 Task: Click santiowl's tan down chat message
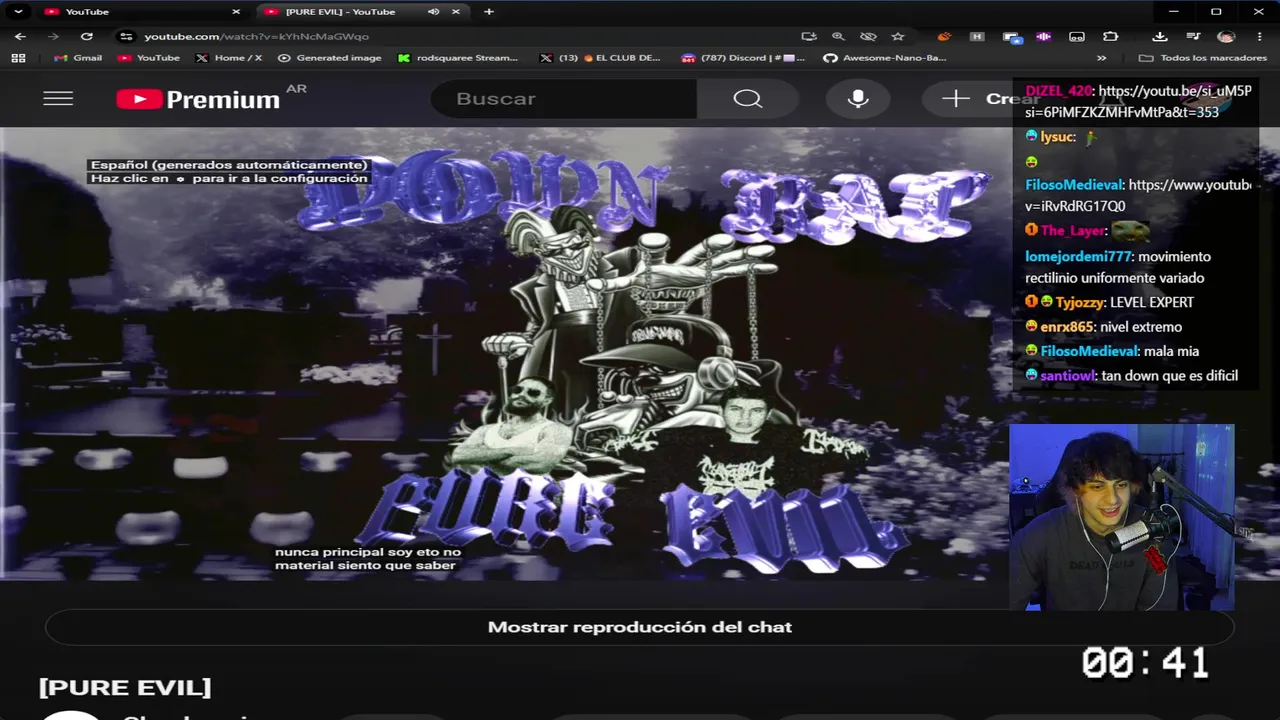click(1131, 376)
